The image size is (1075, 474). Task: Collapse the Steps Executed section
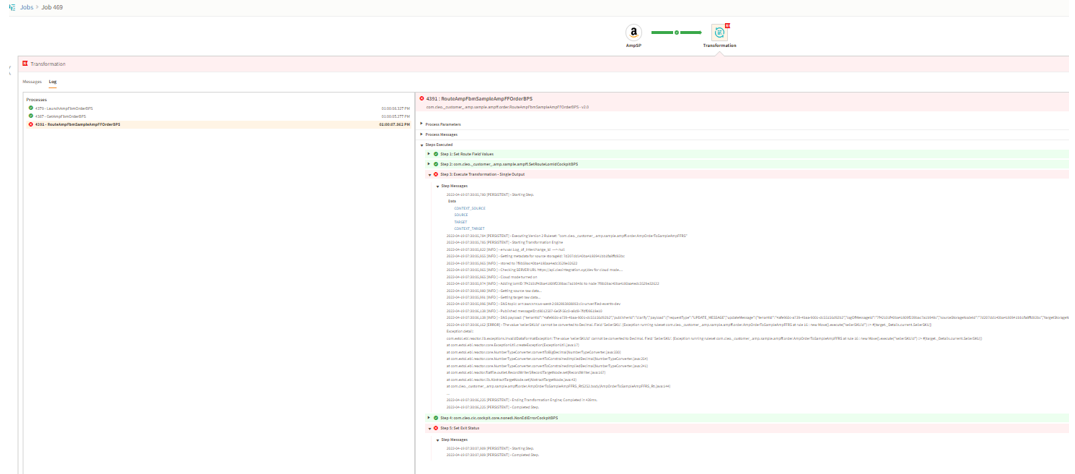coord(422,145)
